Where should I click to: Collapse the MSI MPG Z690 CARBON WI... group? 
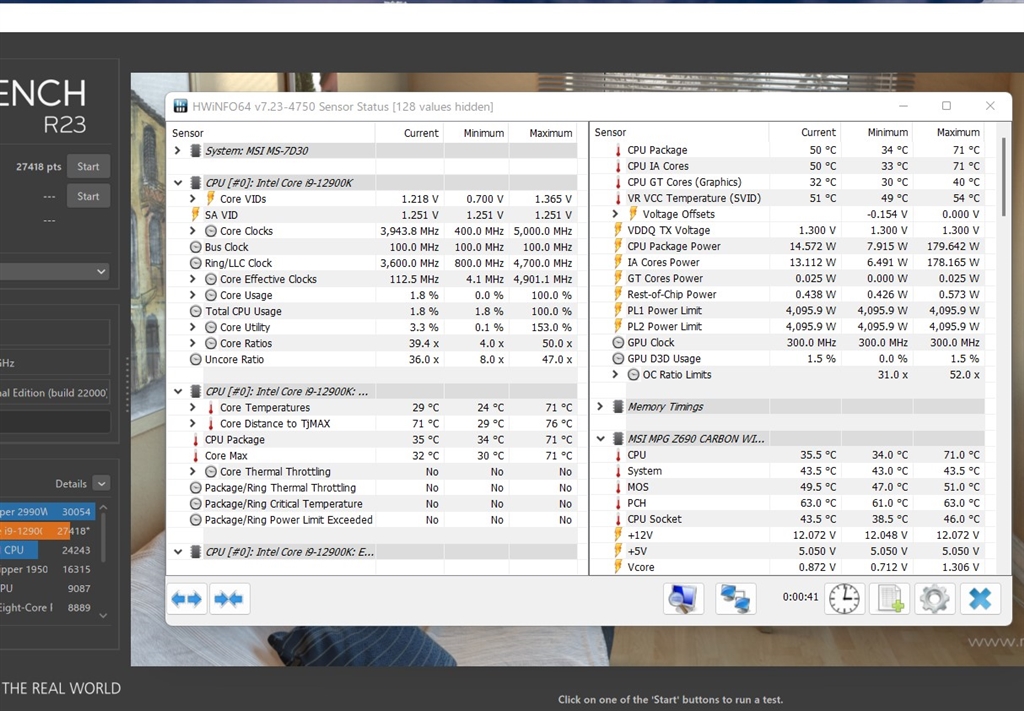pyautogui.click(x=600, y=439)
